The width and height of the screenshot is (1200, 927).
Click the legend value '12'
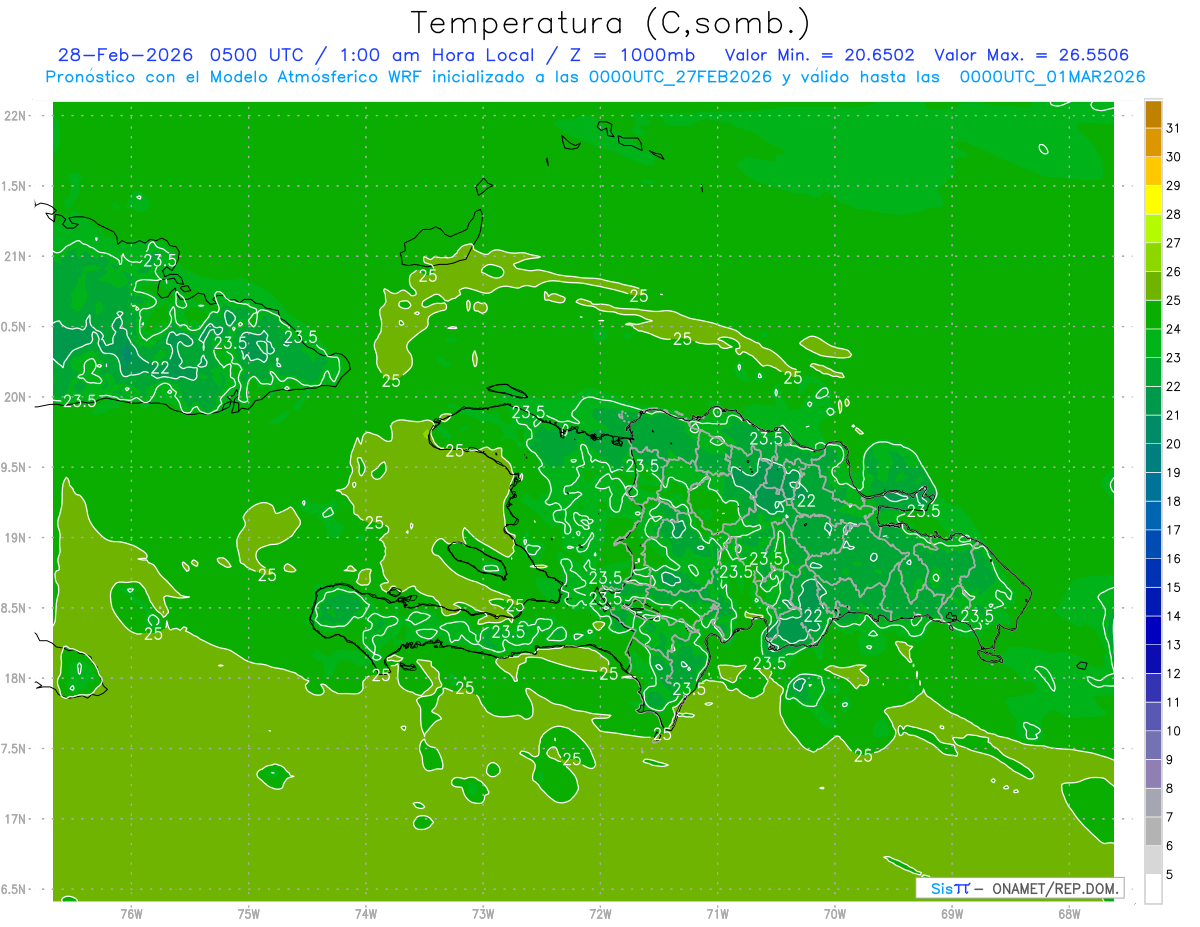coord(1173,674)
